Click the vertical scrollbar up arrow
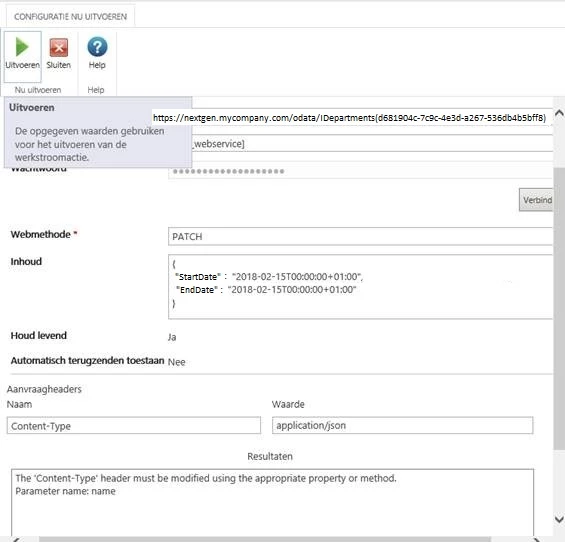This screenshot has height=542, width=565. 559,114
